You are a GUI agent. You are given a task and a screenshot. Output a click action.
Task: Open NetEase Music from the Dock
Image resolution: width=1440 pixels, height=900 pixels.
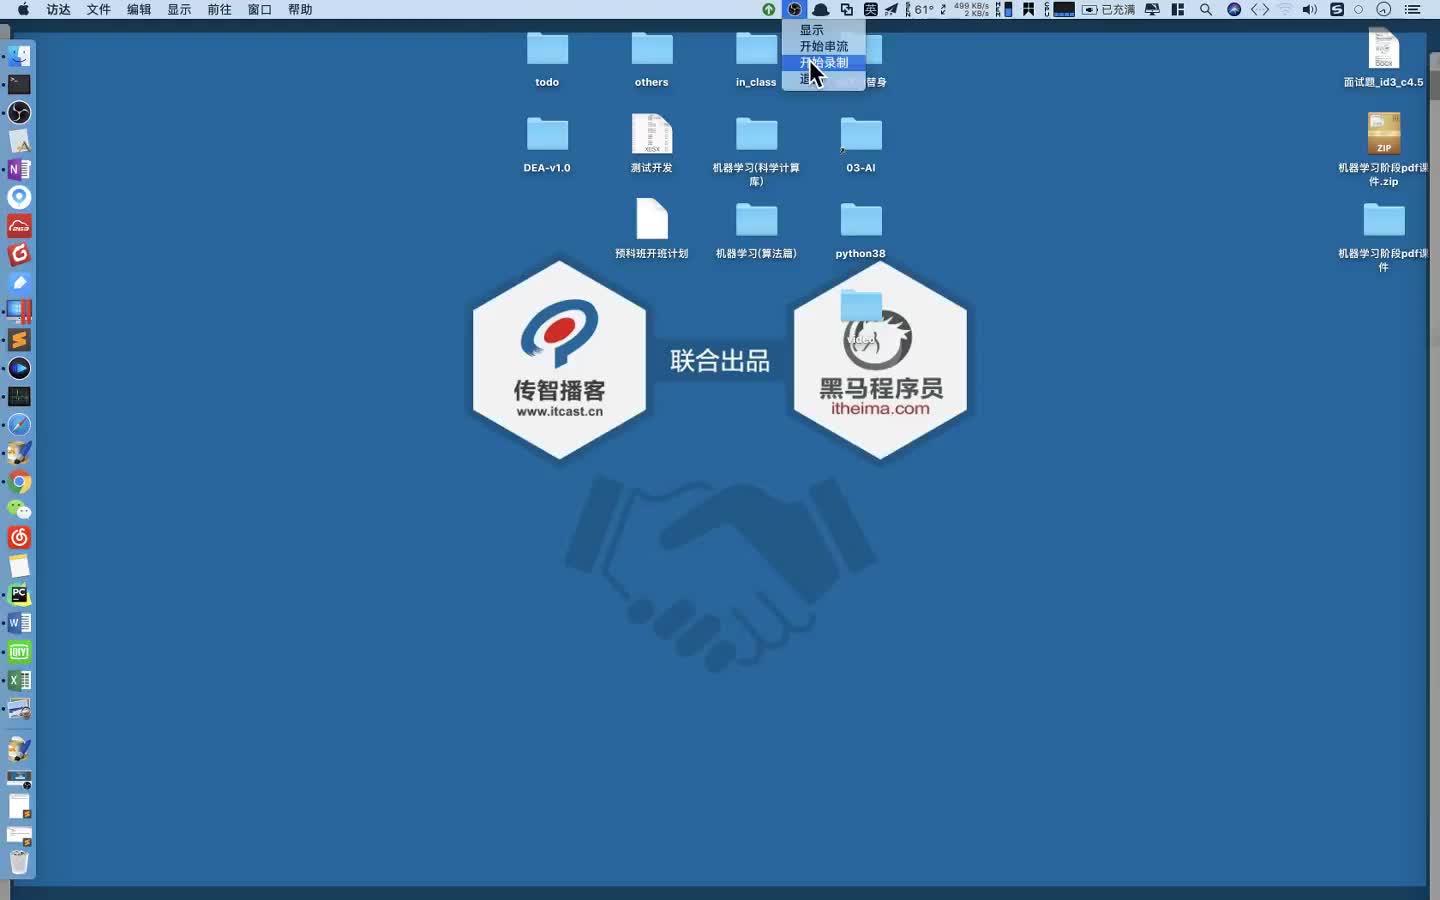[19, 538]
